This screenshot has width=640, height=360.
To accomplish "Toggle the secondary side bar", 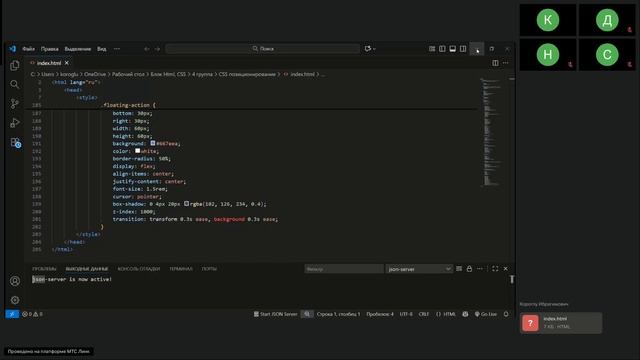I will [x=463, y=49].
